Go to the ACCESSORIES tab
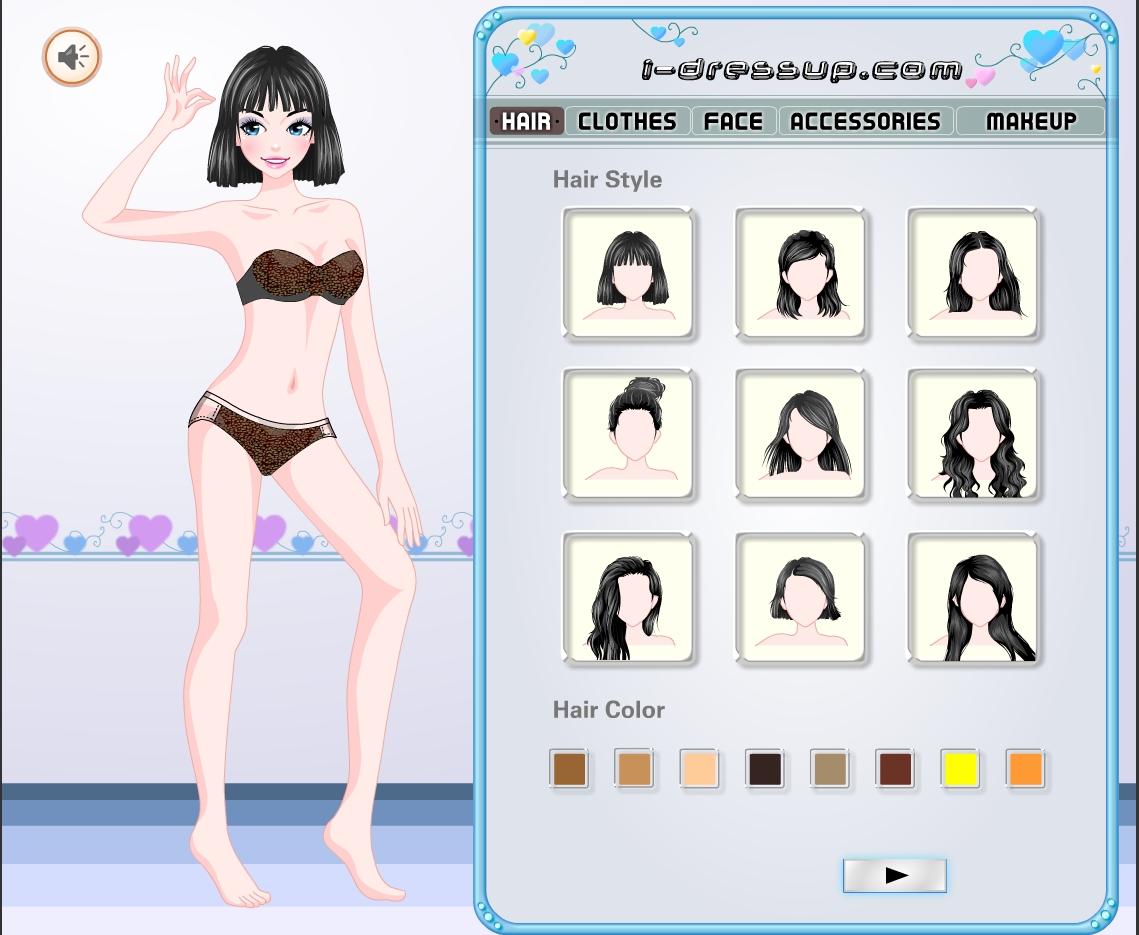The image size is (1139, 935). coord(865,121)
